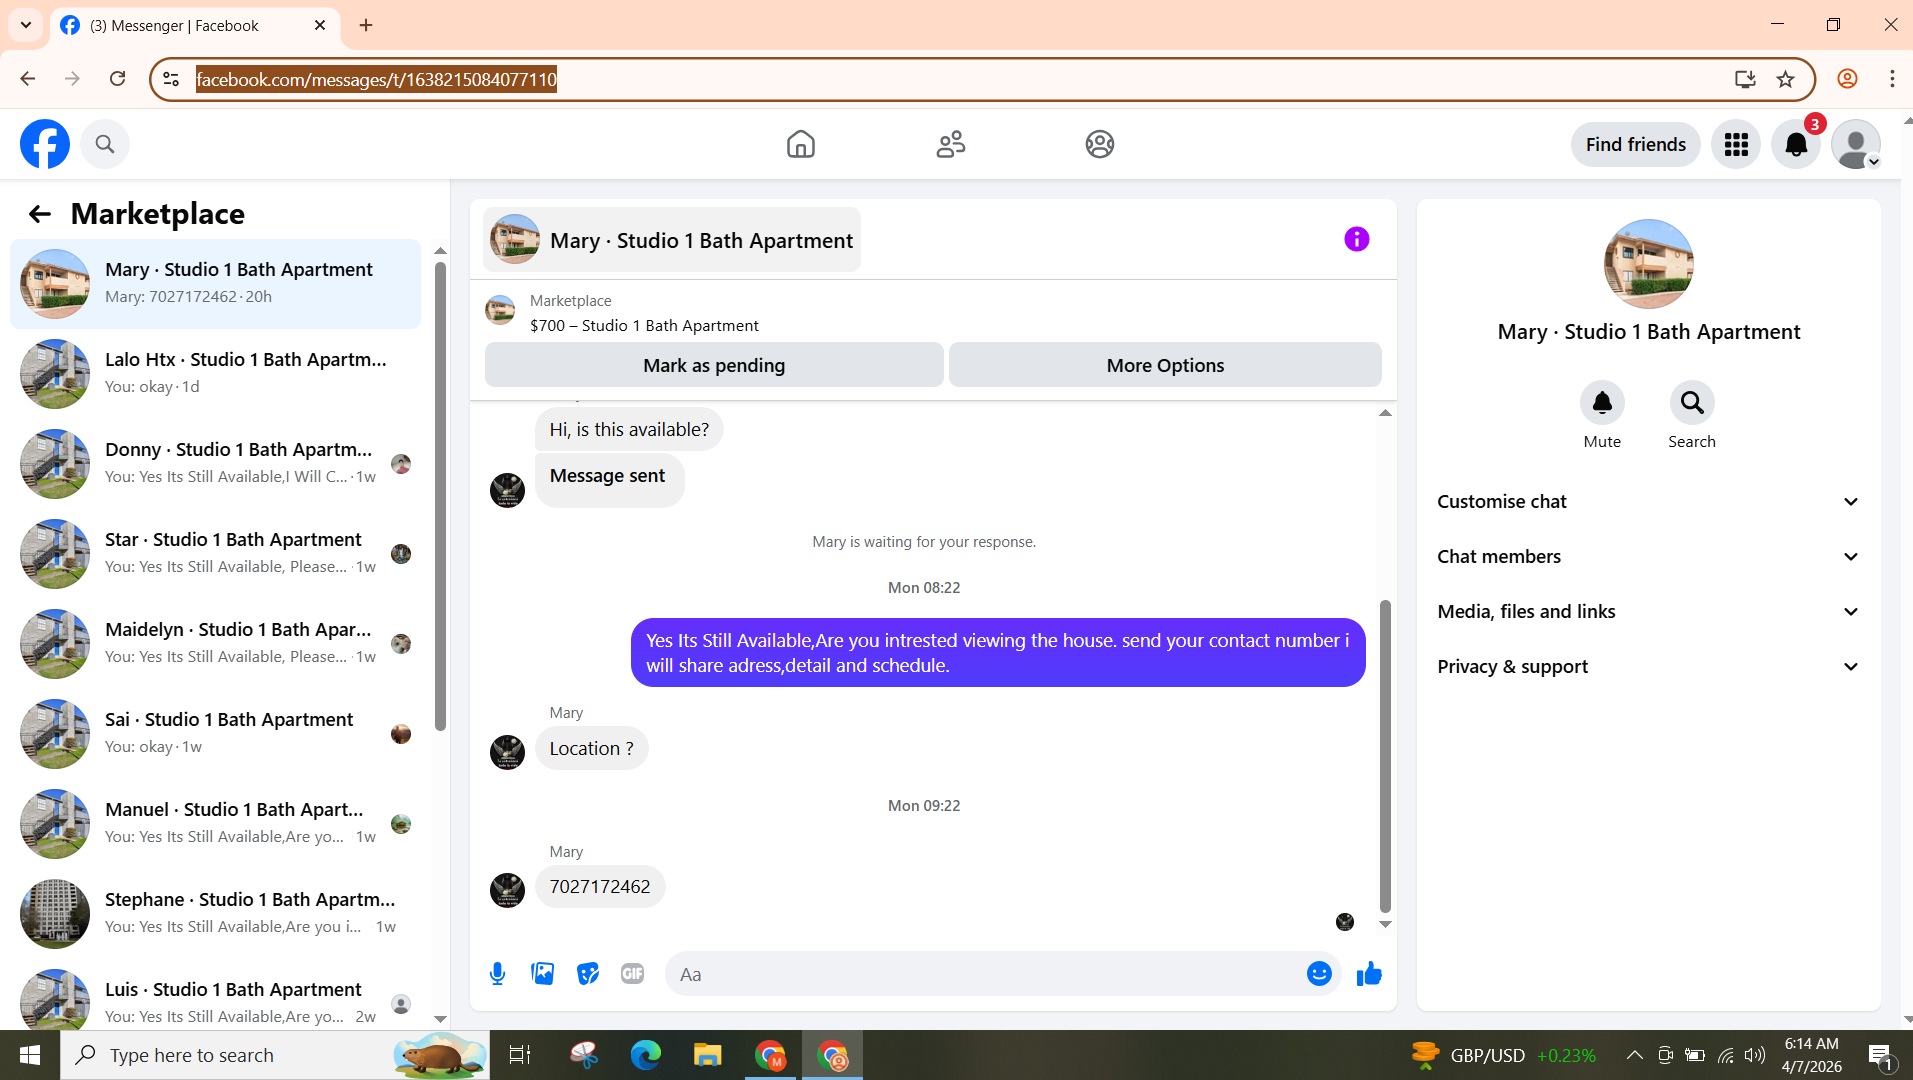Search in conversation magnifier icon
Image resolution: width=1913 pixels, height=1080 pixels.
[x=1691, y=403]
